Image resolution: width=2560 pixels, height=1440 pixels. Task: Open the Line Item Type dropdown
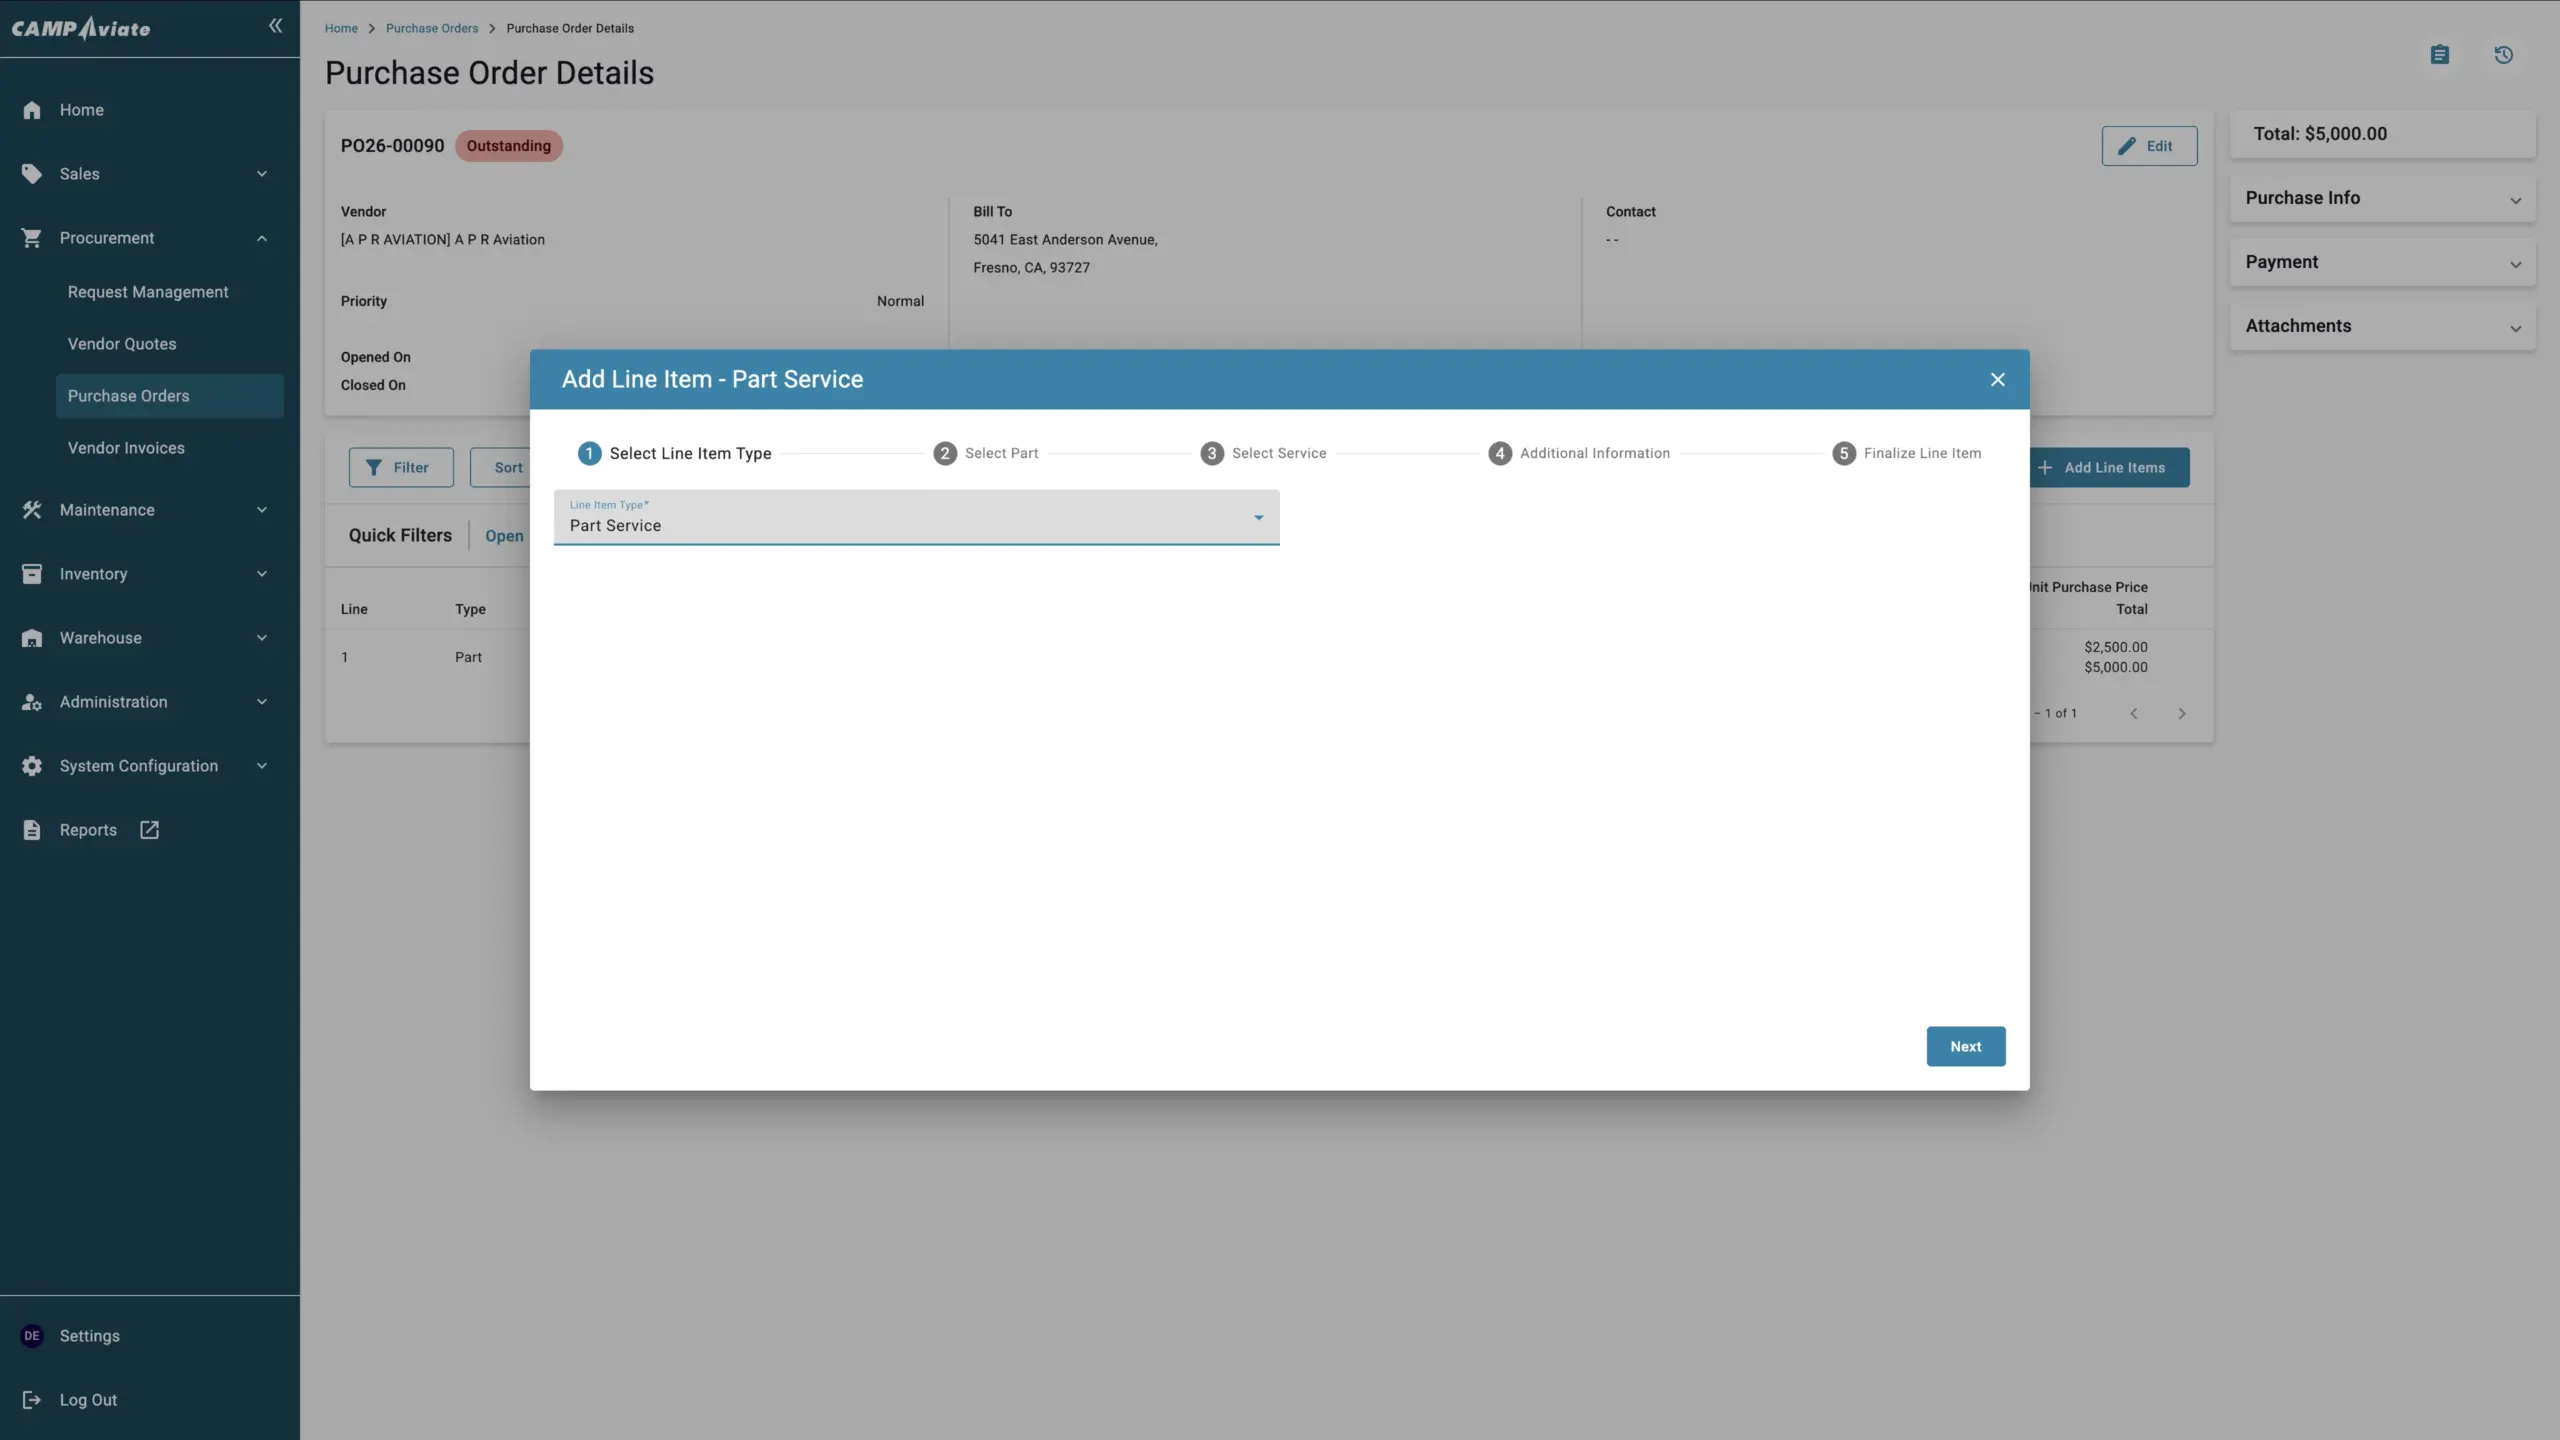(916, 518)
